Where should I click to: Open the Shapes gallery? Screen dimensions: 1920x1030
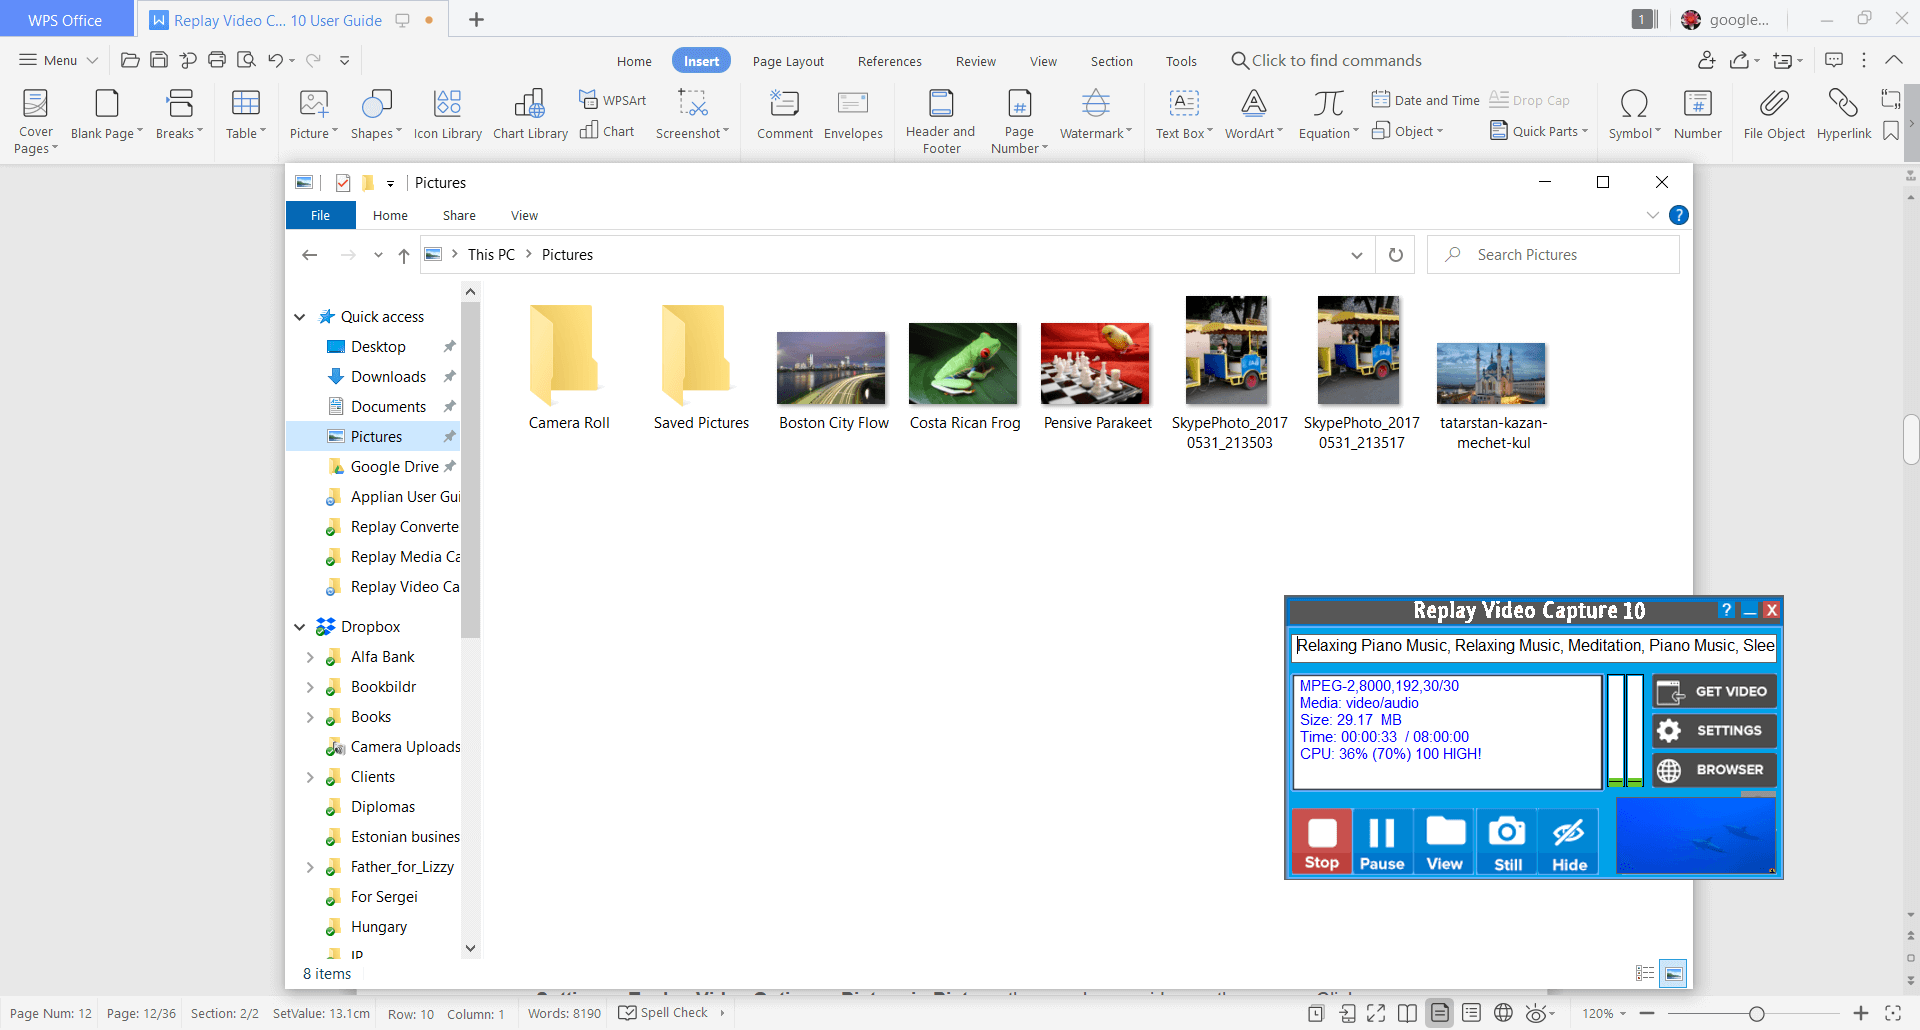376,114
